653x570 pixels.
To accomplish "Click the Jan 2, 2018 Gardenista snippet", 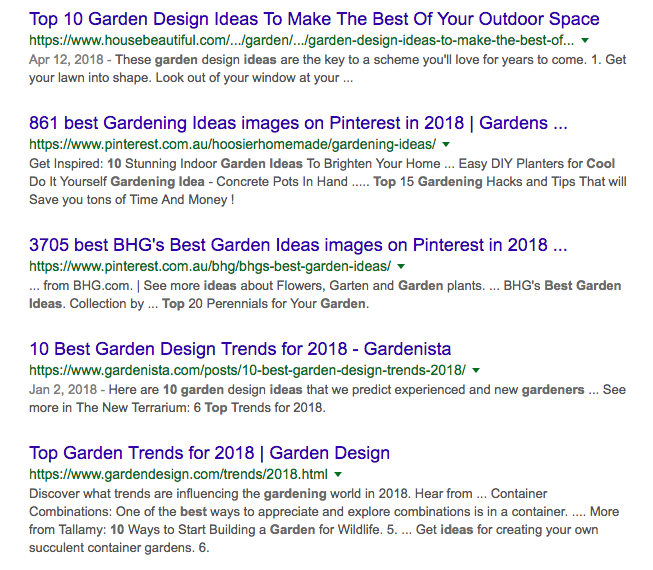I will (320, 398).
